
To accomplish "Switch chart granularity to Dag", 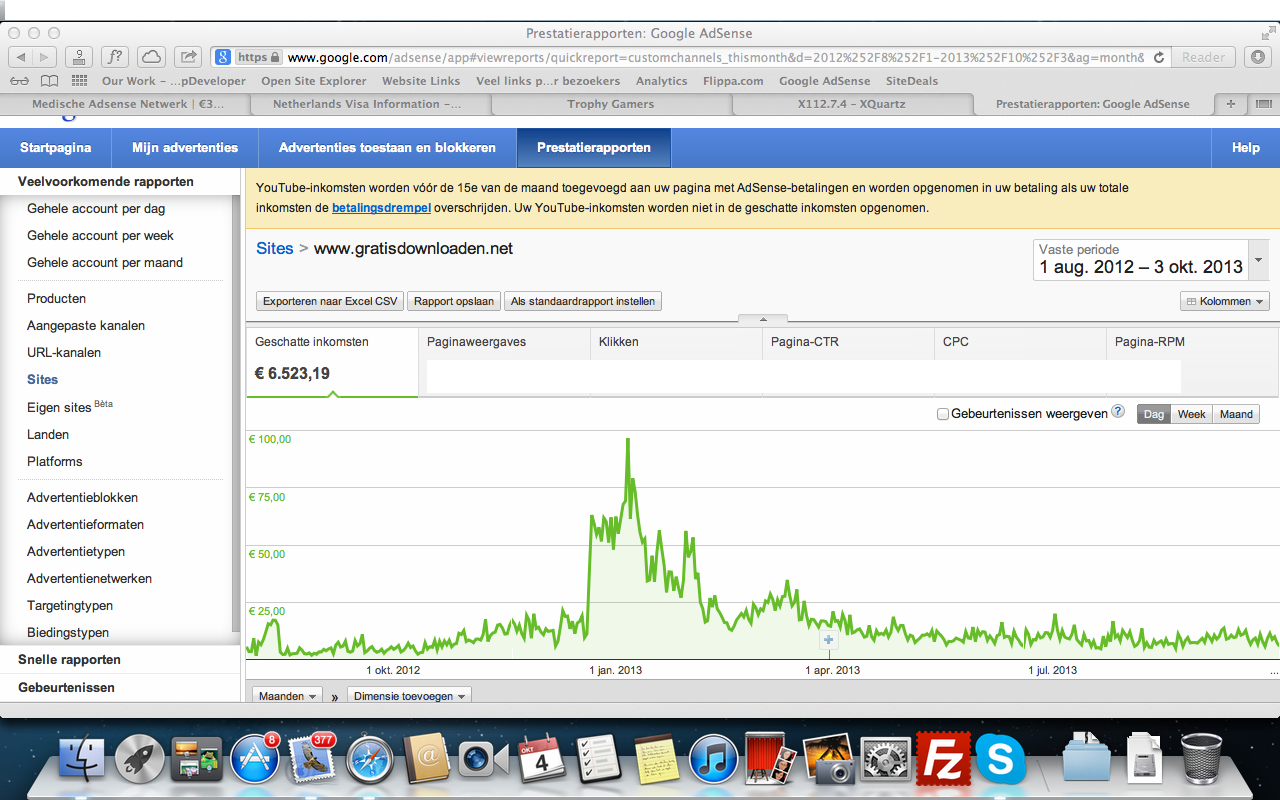I will pyautogui.click(x=1154, y=414).
